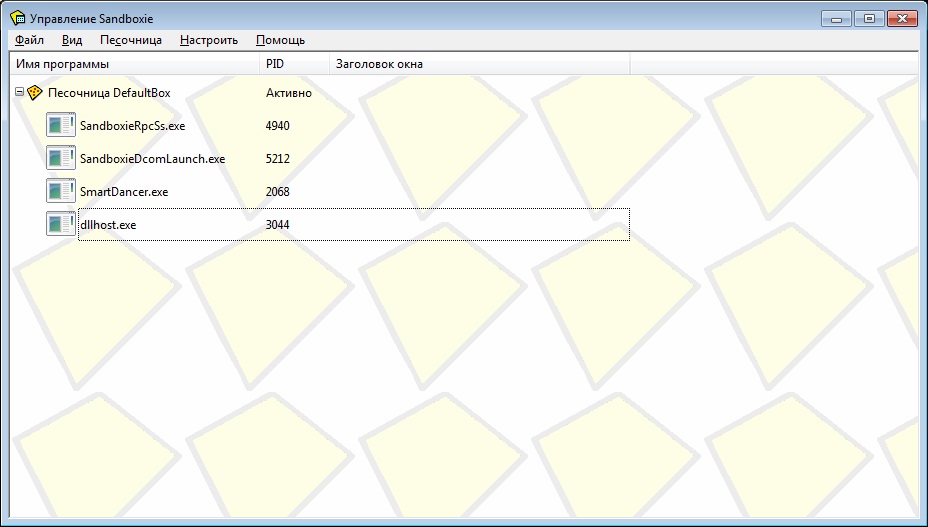Click PID value 4940
This screenshot has width=928, height=527.
[278, 126]
